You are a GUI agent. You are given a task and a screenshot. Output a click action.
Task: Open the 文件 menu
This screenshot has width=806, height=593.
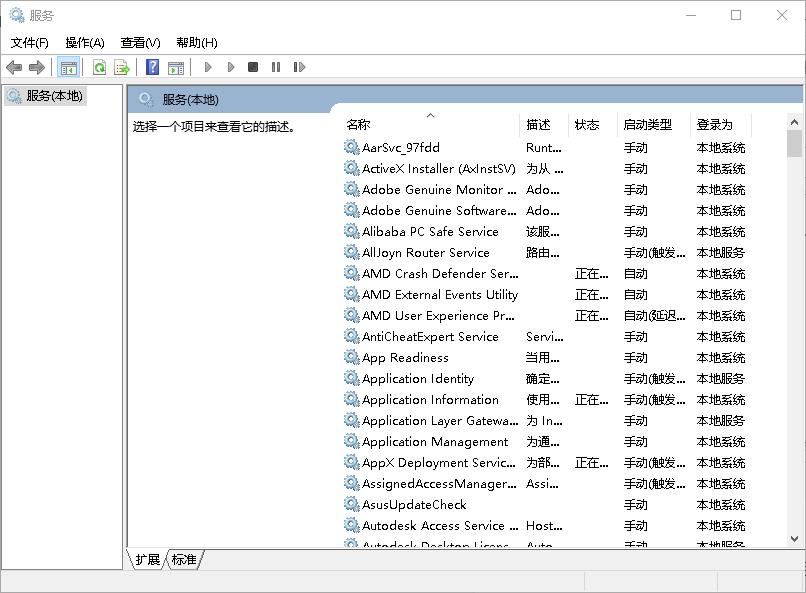click(29, 42)
